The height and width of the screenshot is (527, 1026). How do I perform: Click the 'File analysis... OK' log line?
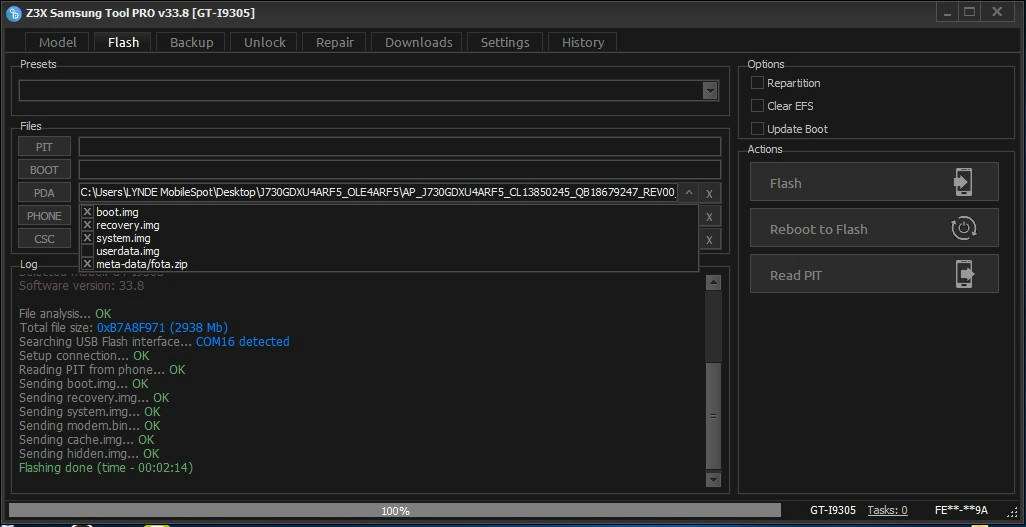click(x=65, y=314)
